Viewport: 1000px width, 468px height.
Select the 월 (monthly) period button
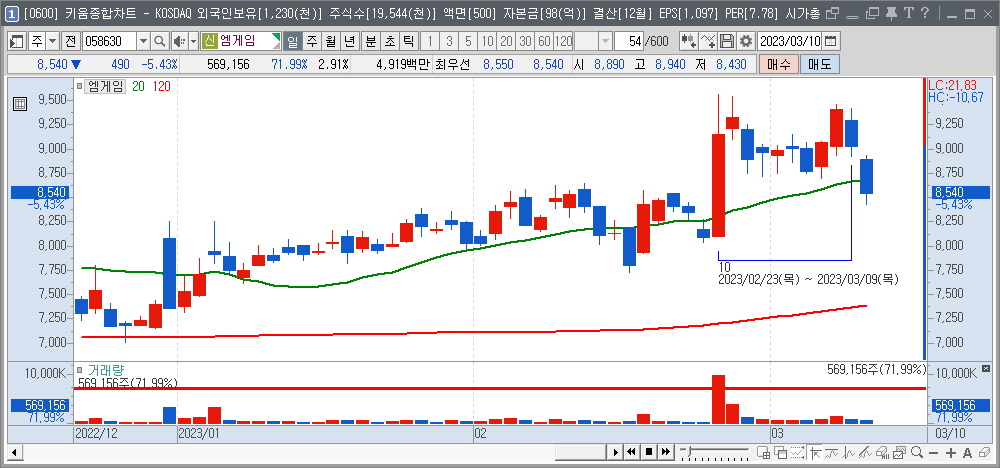(x=330, y=42)
